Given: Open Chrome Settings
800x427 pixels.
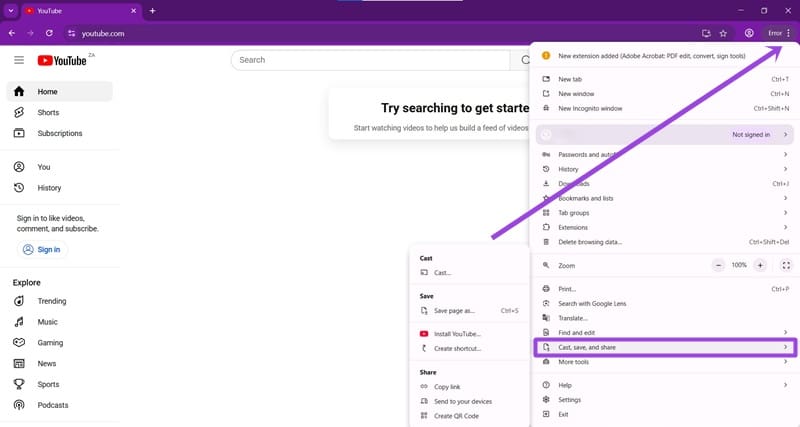Looking at the screenshot, I should coord(665,400).
